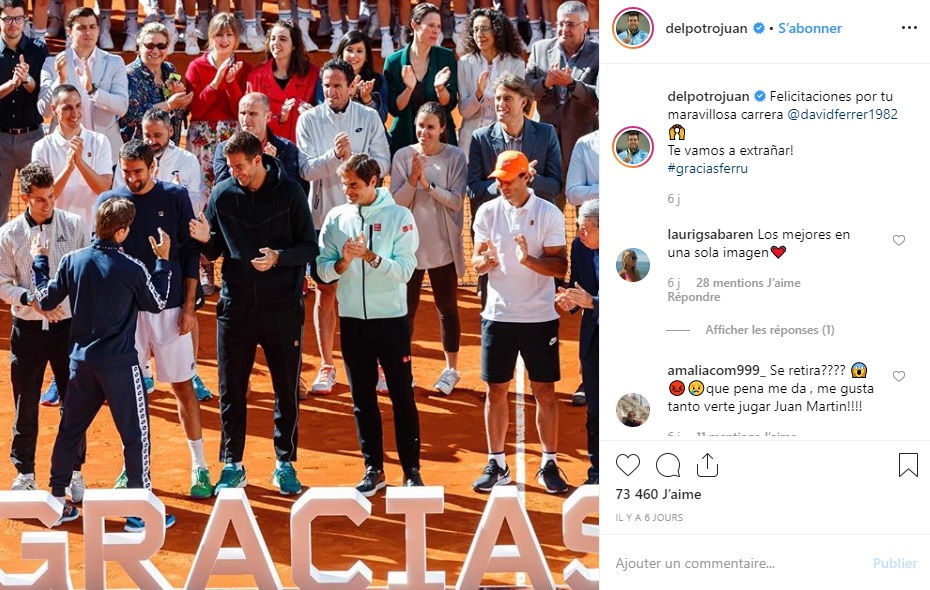Share the post using the share icon
930x590 pixels.
[707, 465]
